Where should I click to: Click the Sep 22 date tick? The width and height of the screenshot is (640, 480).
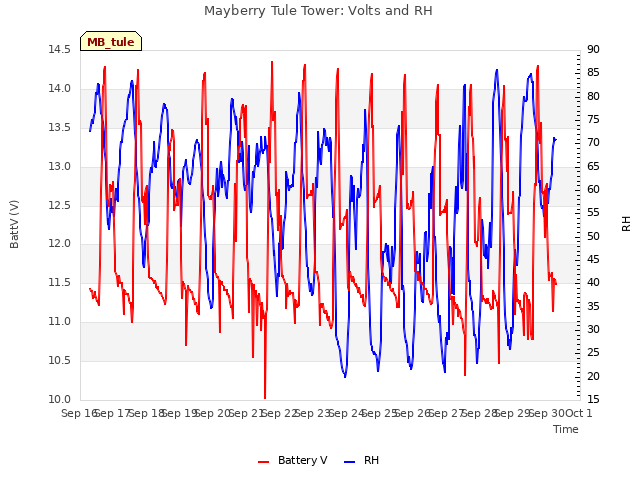(x=279, y=413)
